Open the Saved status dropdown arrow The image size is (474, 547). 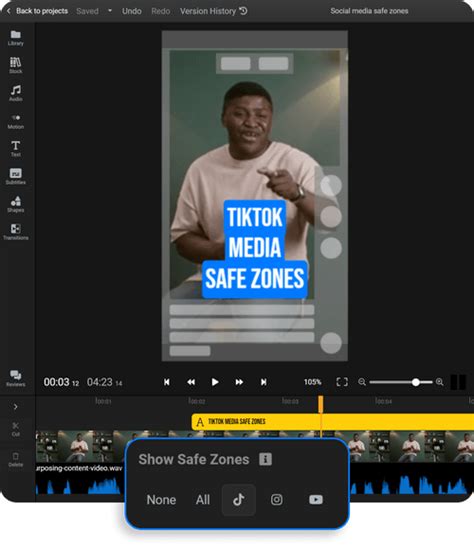click(x=110, y=11)
